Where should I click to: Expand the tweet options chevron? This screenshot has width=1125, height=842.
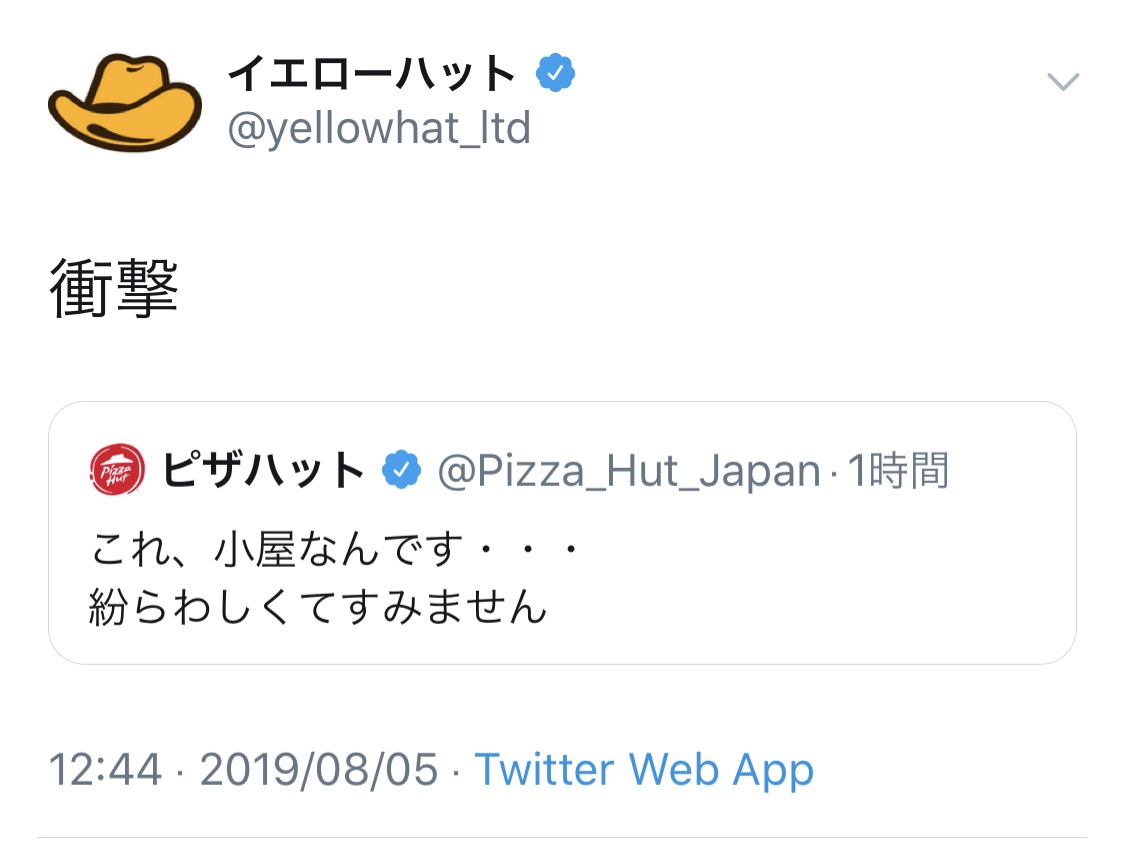[x=1062, y=81]
